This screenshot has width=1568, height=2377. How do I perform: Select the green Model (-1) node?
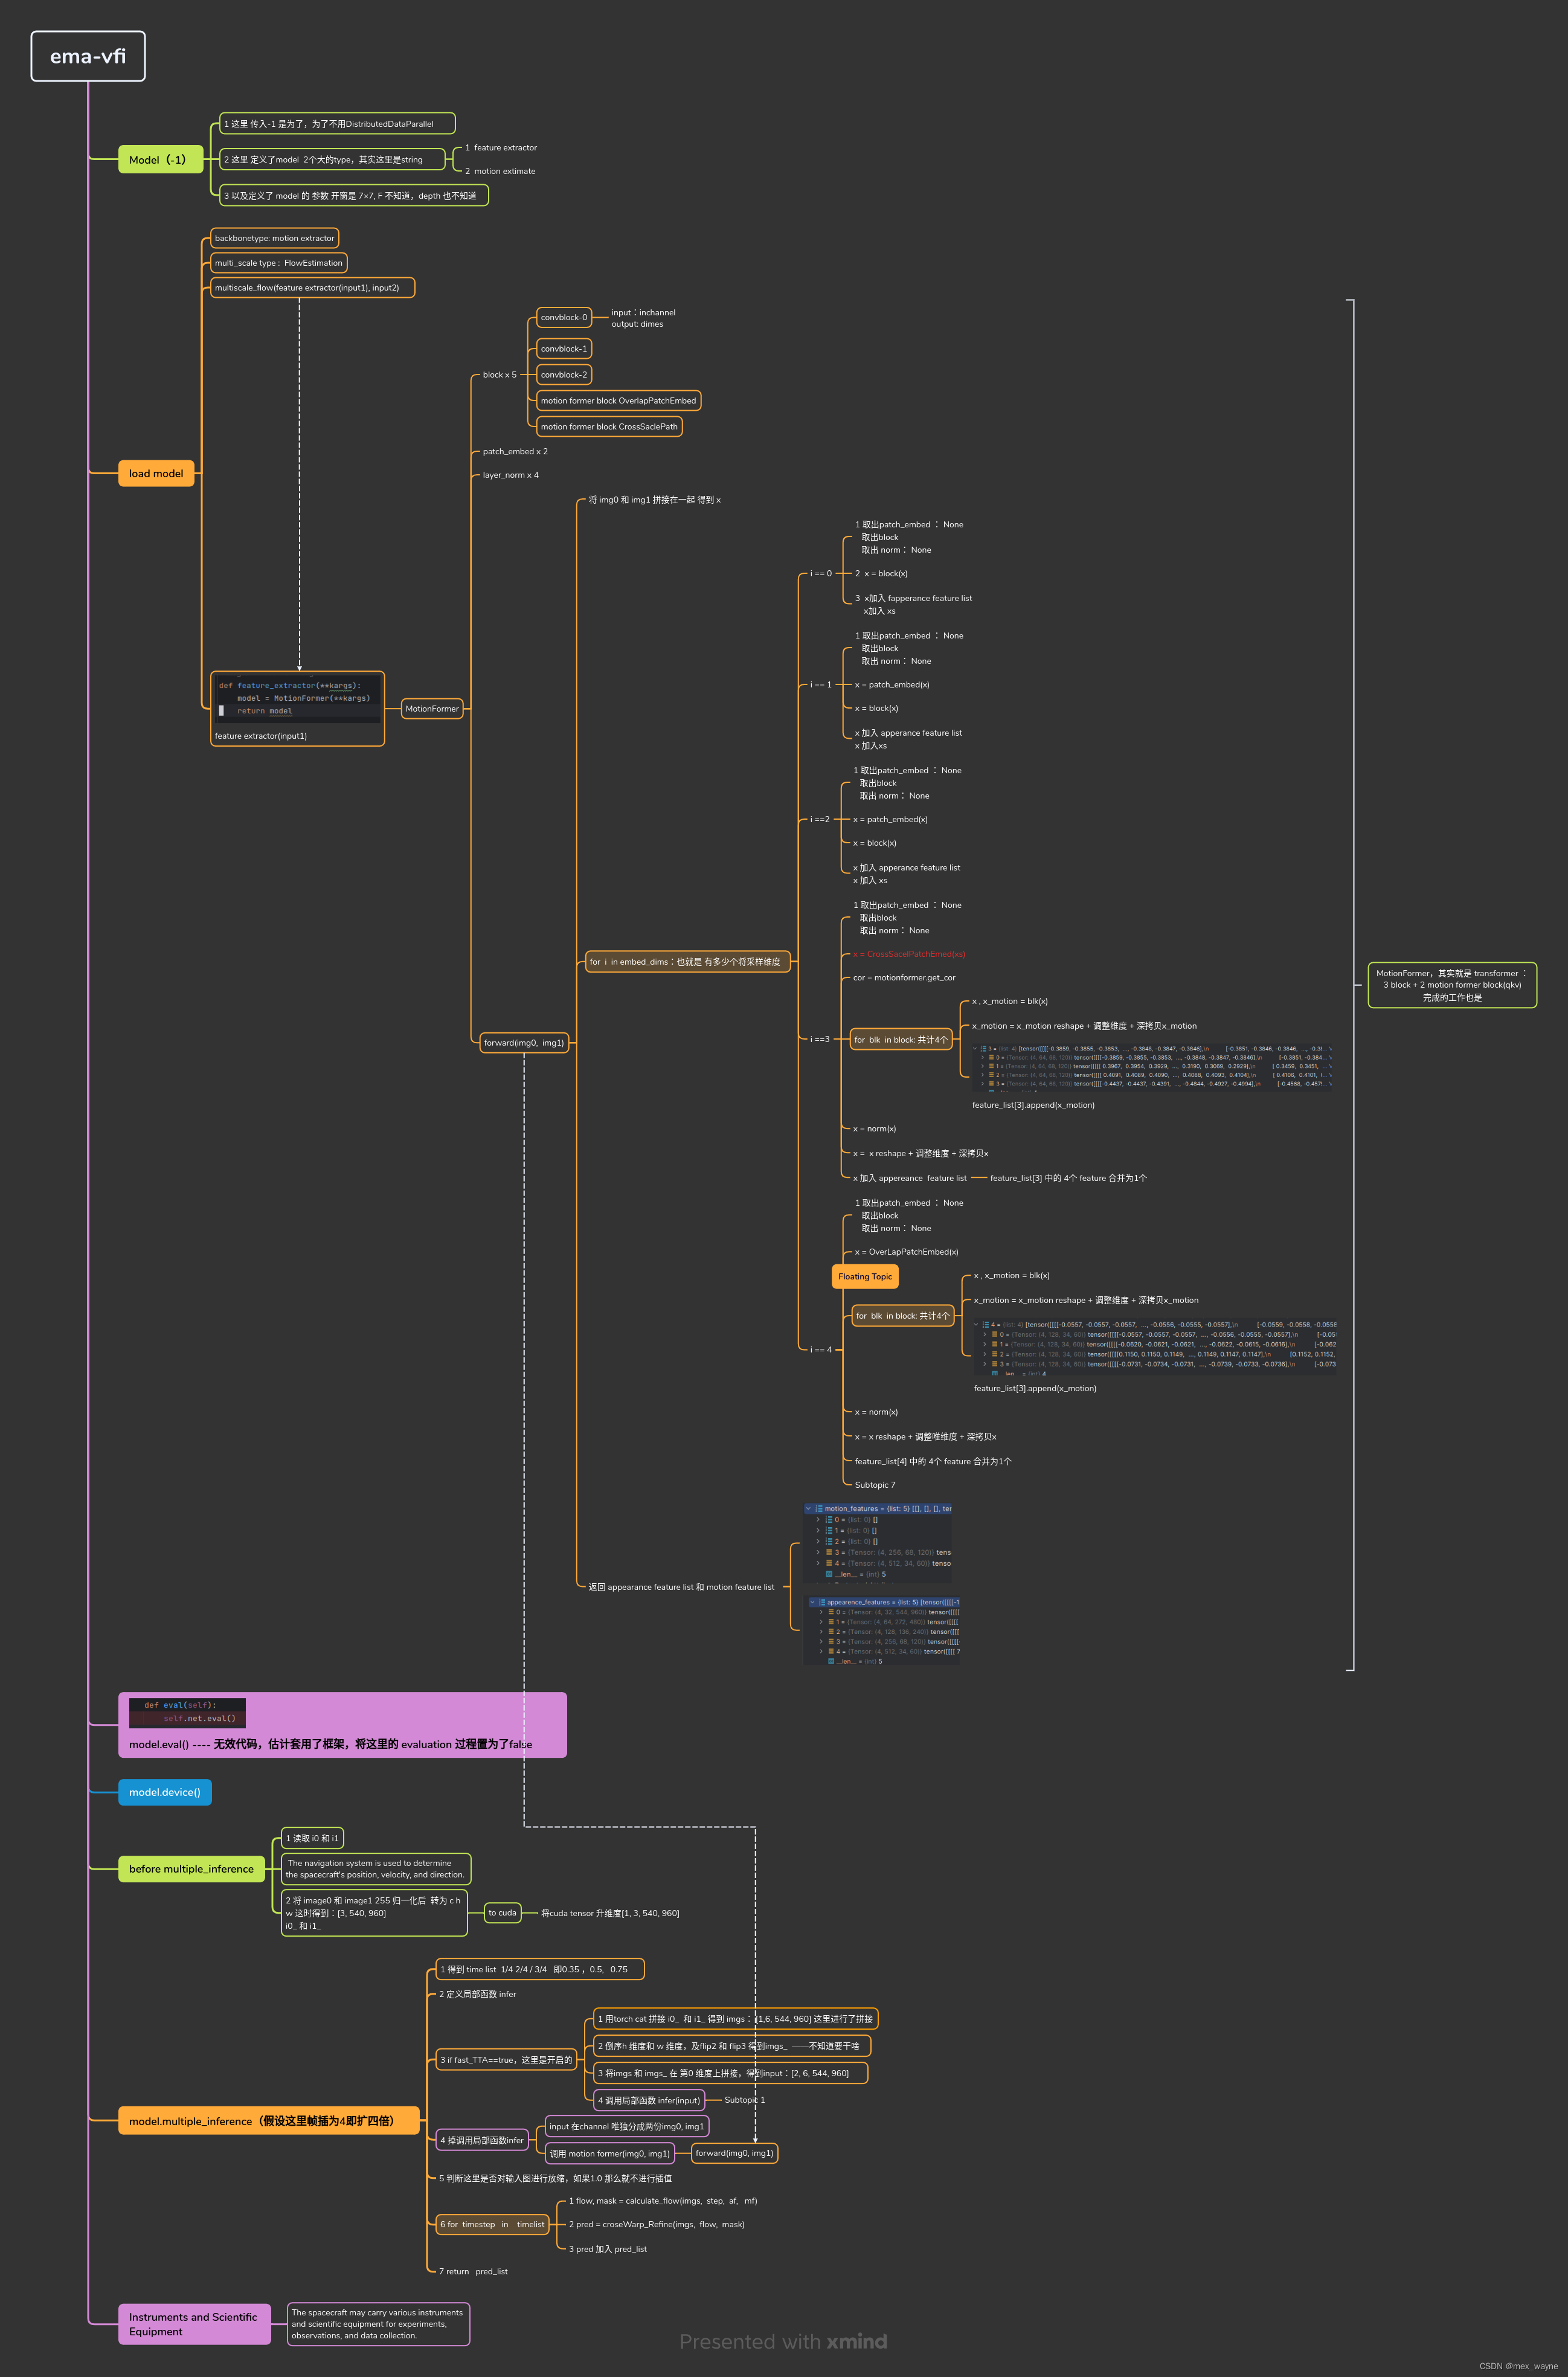160,160
